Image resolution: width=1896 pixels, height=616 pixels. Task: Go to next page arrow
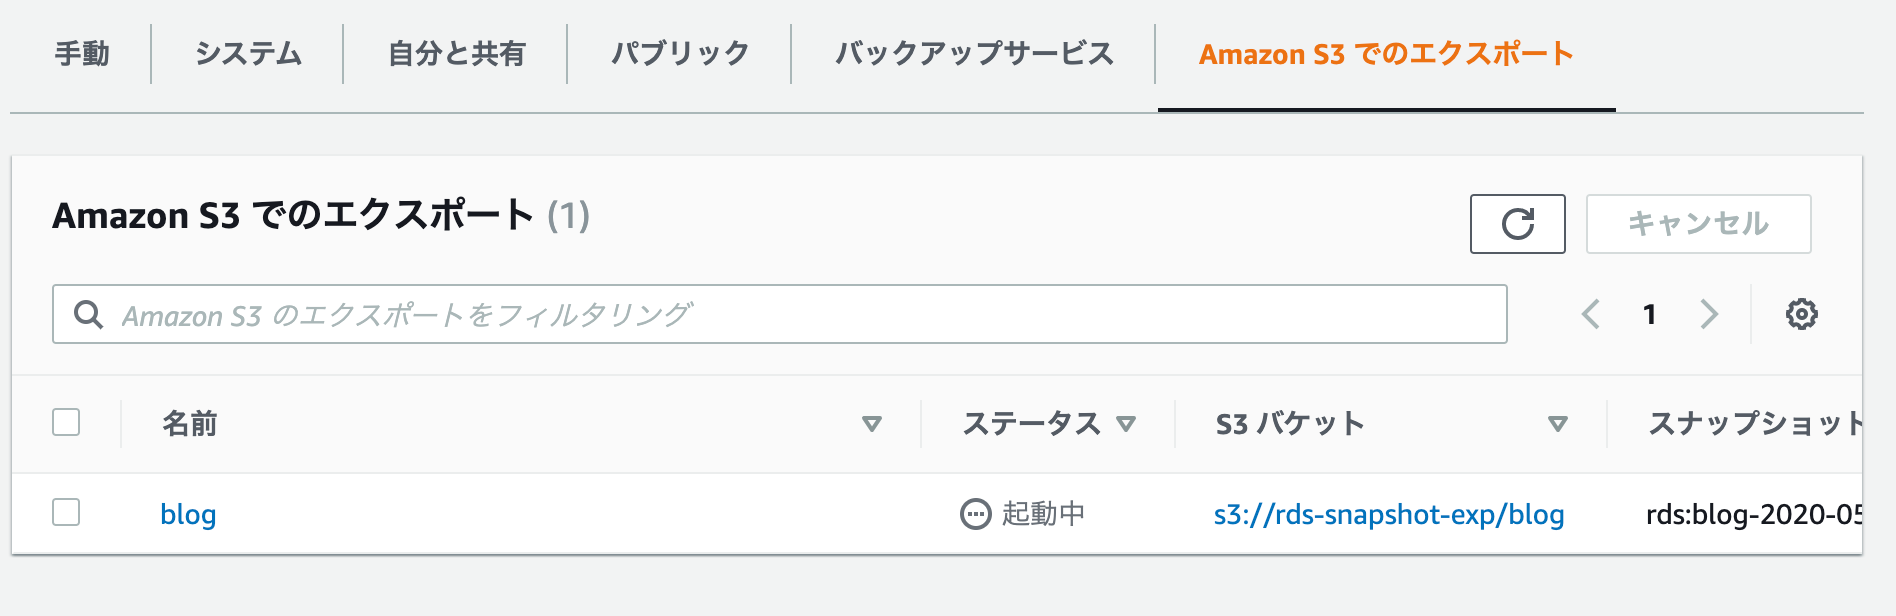1709,314
